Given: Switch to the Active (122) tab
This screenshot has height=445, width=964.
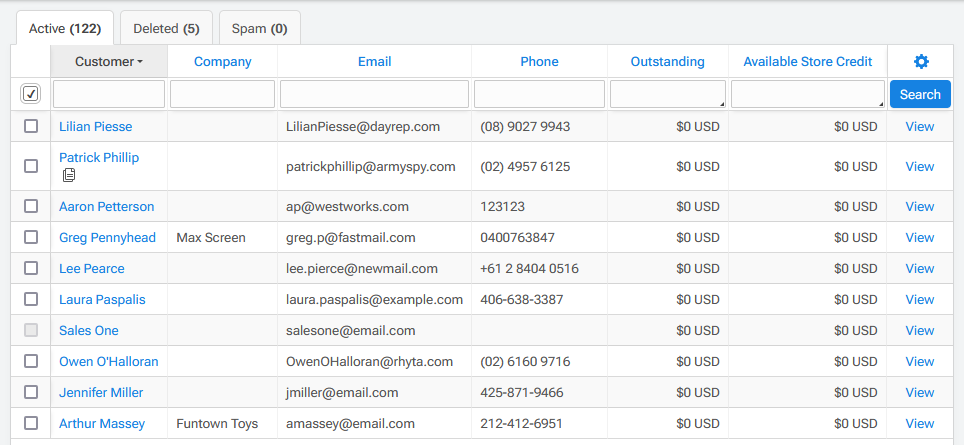Looking at the screenshot, I should 65,28.
